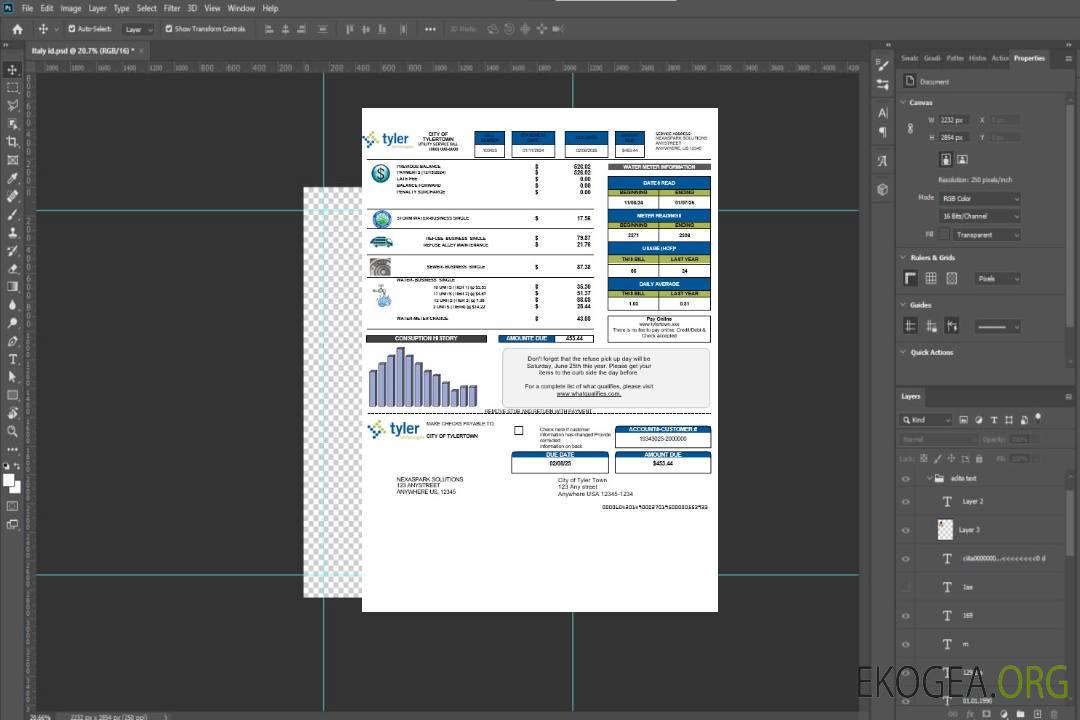Viewport: 1080px width, 720px height.
Task: Select the Move tool in the toolbar
Action: pyautogui.click(x=12, y=70)
